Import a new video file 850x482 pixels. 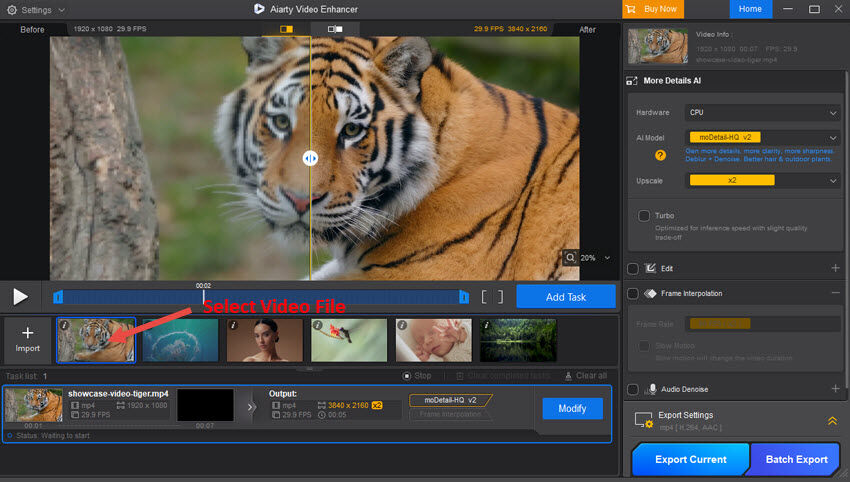tap(28, 339)
